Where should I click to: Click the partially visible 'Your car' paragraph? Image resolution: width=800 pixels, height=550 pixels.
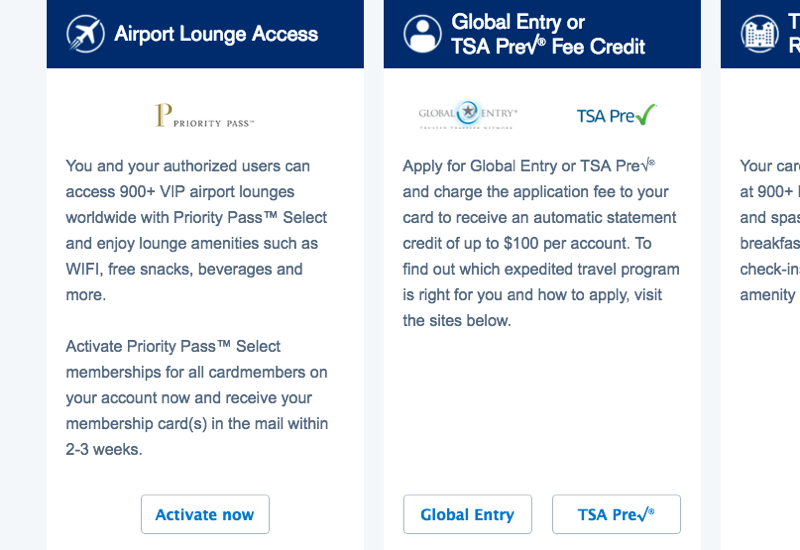click(770, 230)
